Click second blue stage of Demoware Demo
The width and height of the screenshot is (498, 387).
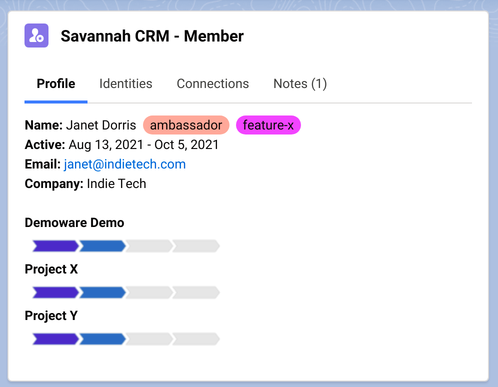click(102, 246)
